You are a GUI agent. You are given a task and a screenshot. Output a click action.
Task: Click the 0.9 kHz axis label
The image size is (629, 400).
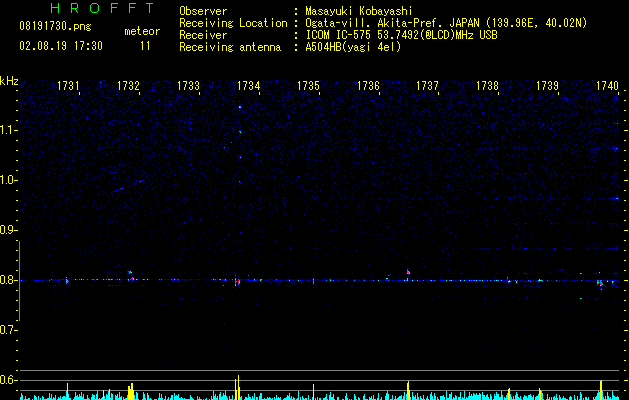tap(8, 230)
